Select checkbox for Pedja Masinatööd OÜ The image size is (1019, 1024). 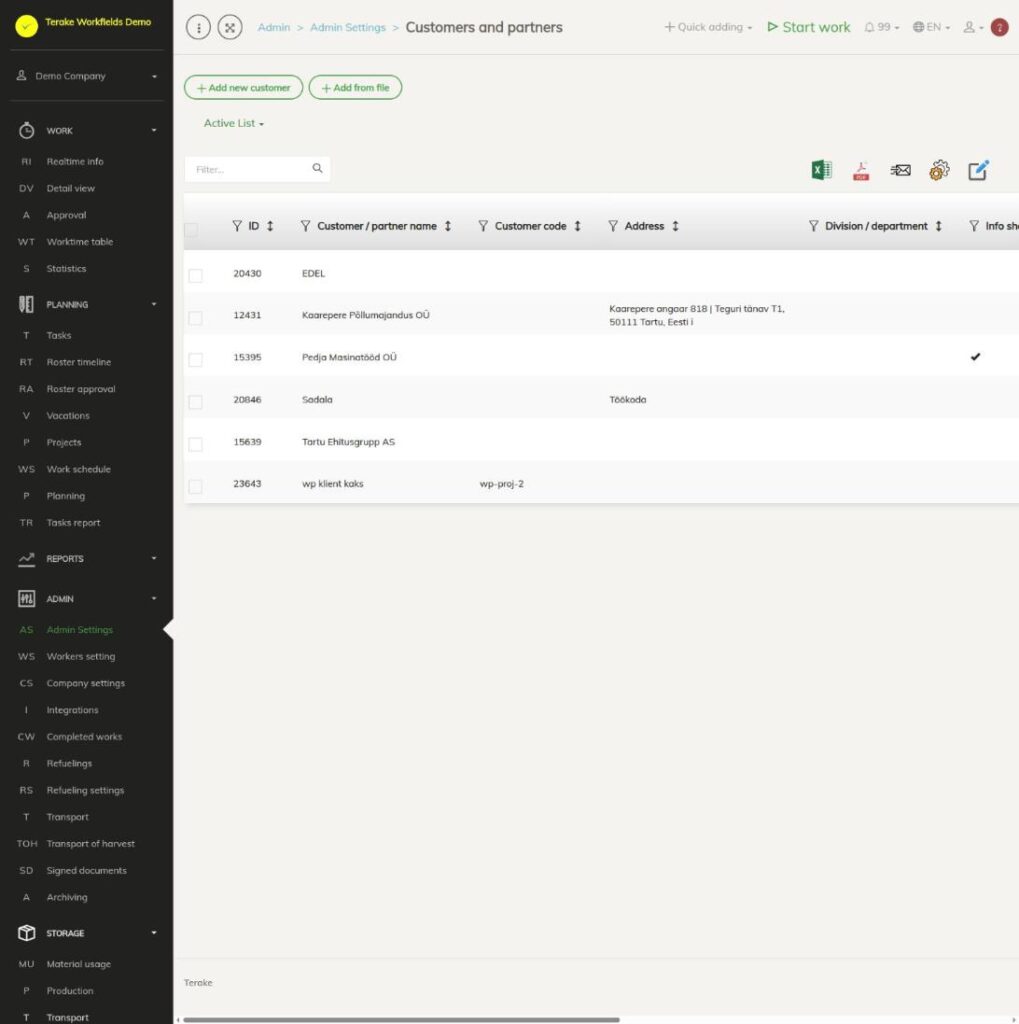coord(195,360)
